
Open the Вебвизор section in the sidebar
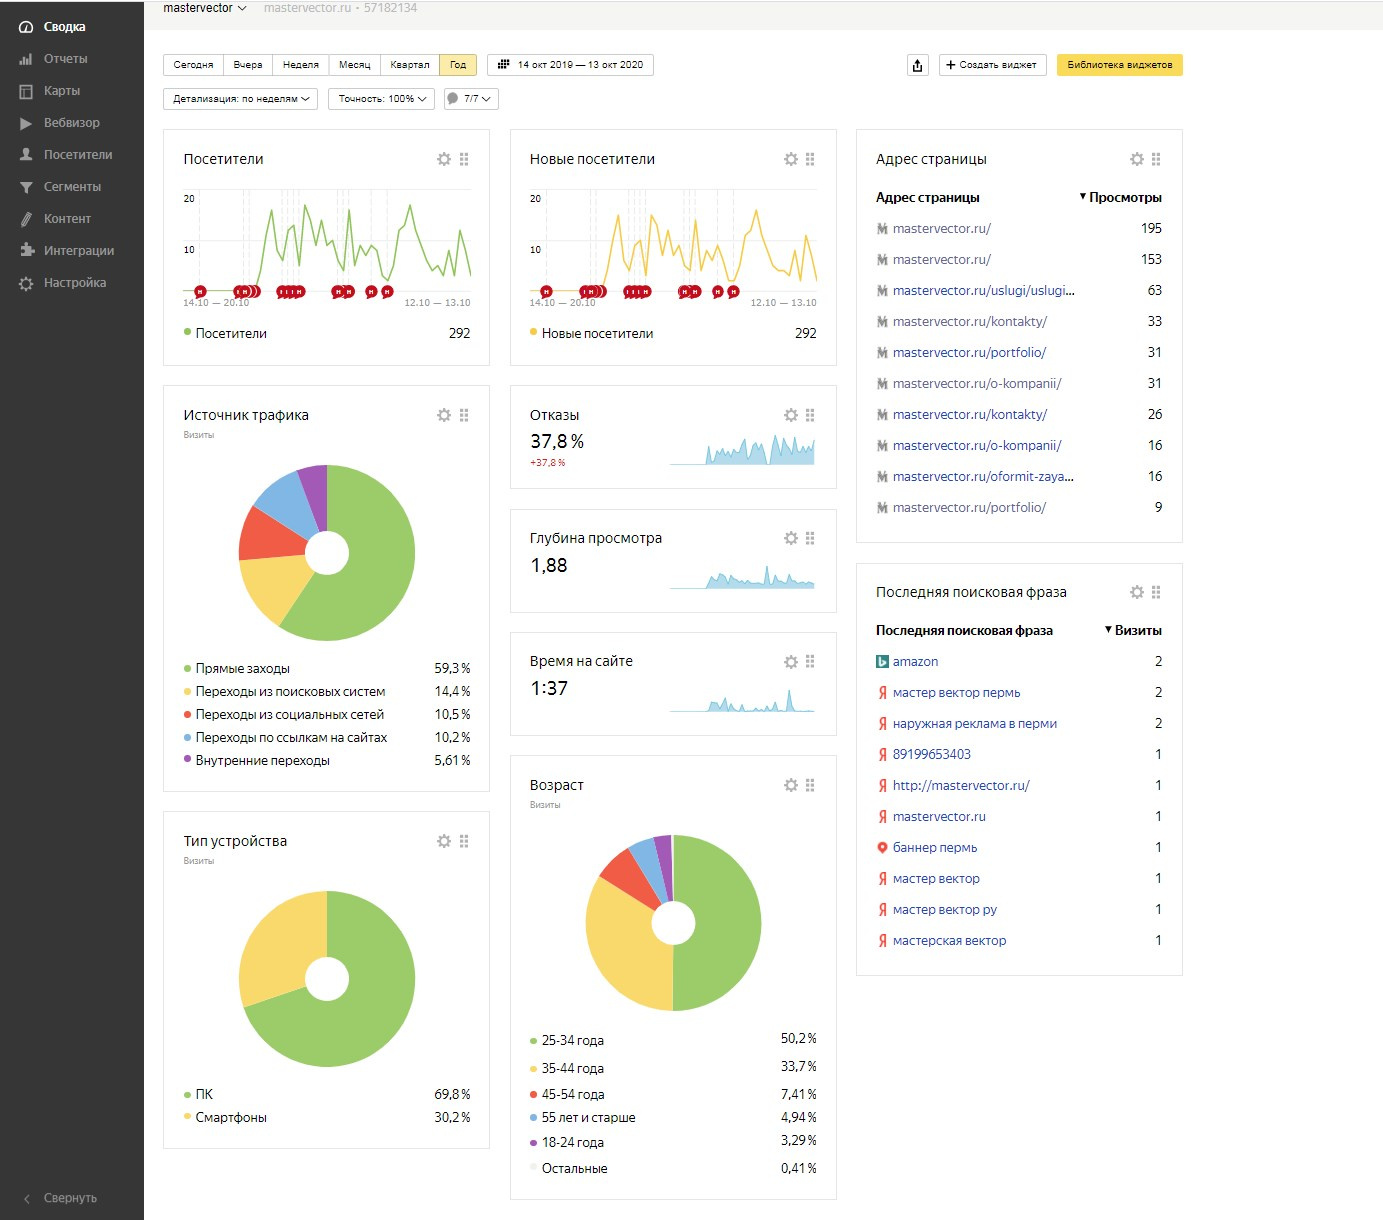tap(71, 123)
